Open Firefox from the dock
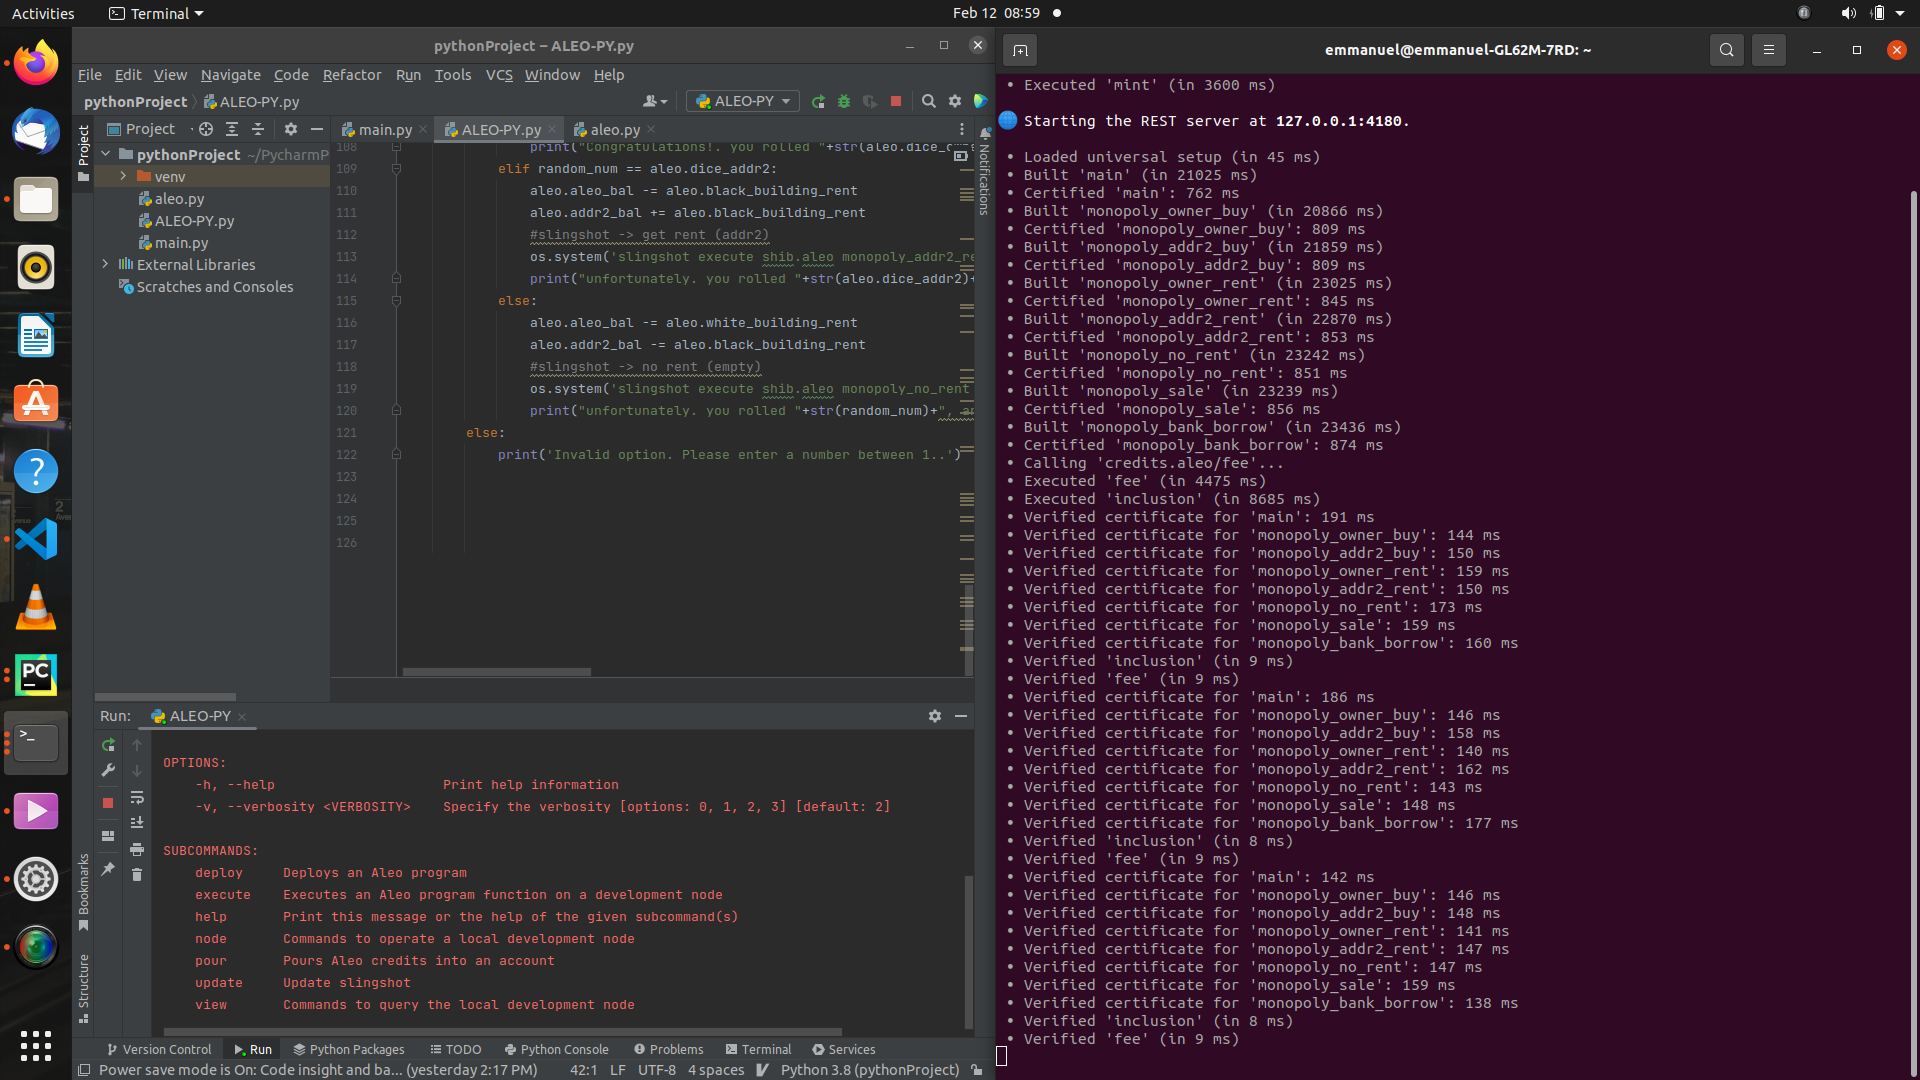This screenshot has height=1080, width=1920. (x=35, y=63)
